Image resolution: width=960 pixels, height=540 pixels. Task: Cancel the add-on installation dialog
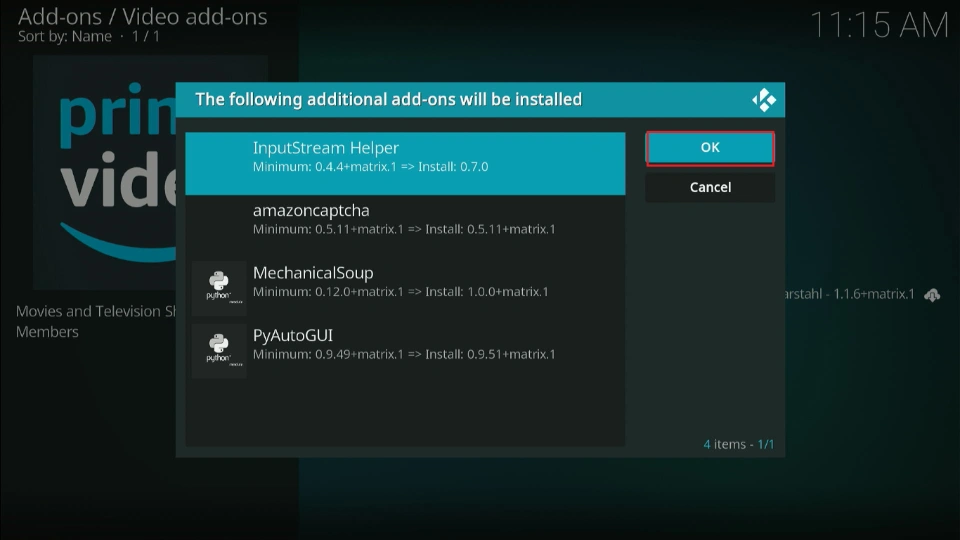(710, 187)
